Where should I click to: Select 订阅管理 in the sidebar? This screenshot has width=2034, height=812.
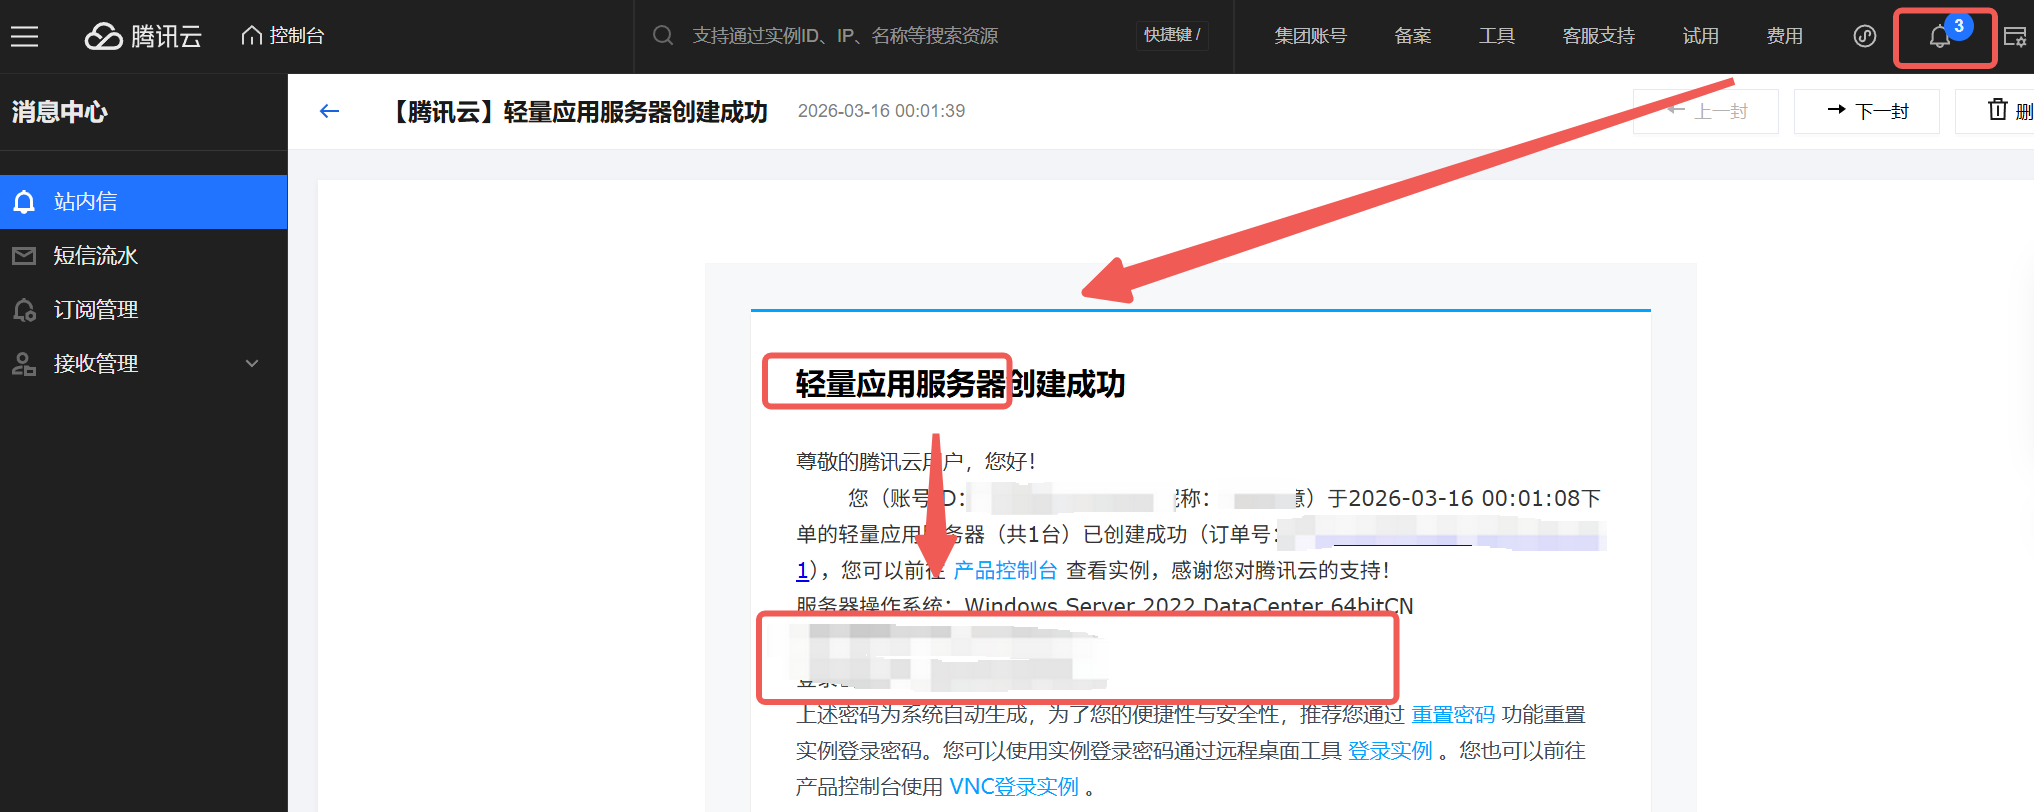(143, 310)
